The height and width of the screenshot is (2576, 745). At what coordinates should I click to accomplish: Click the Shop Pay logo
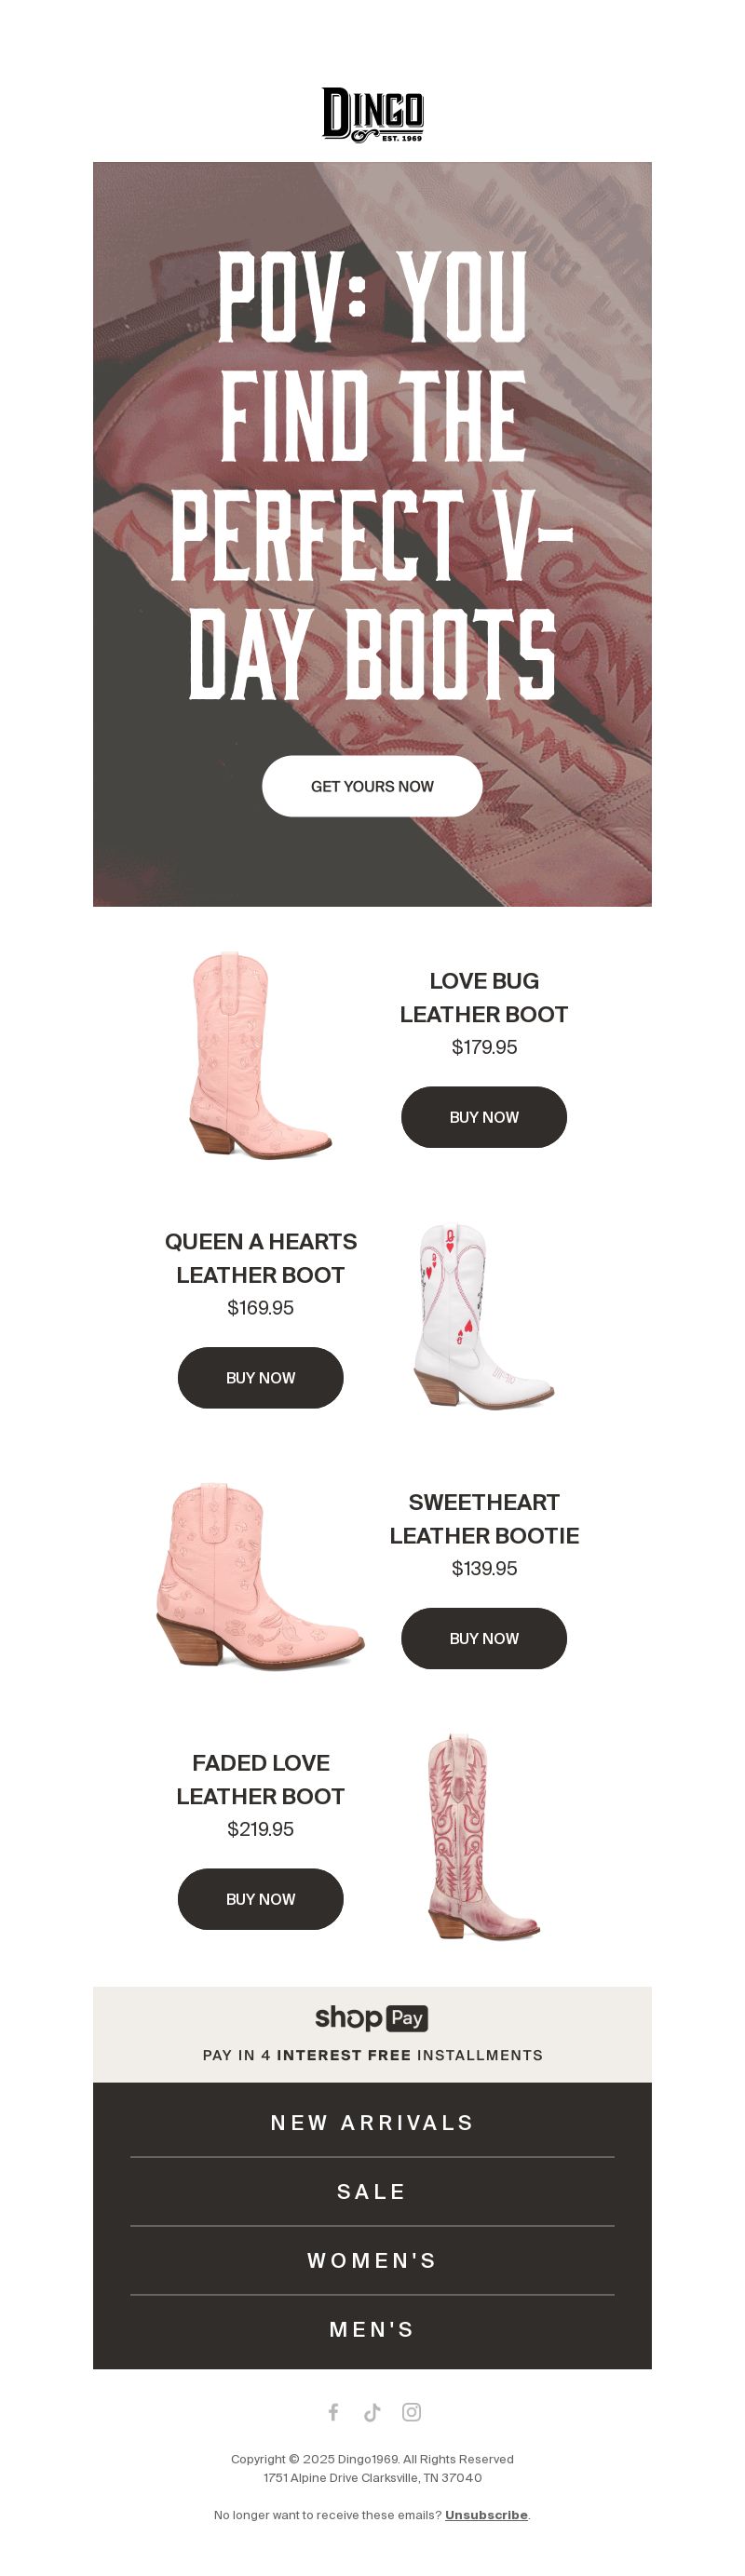pos(372,2017)
